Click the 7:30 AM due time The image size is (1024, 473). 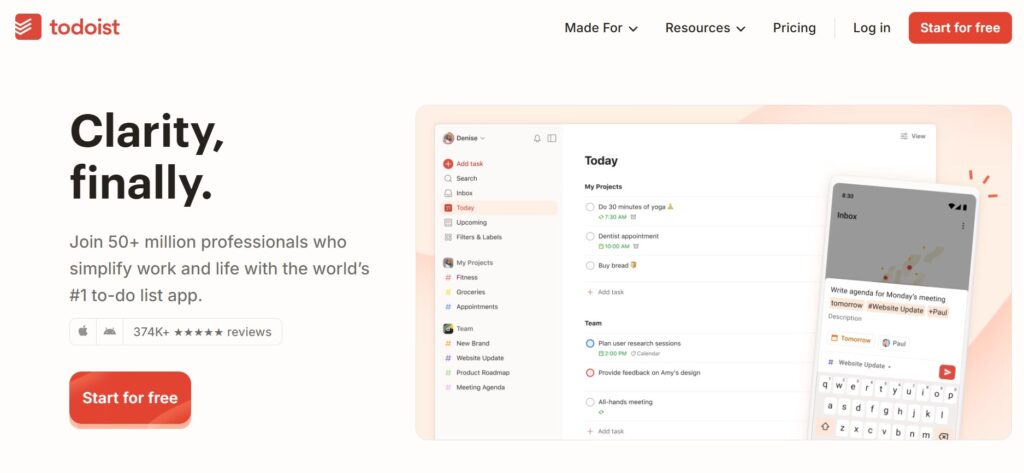(x=613, y=217)
